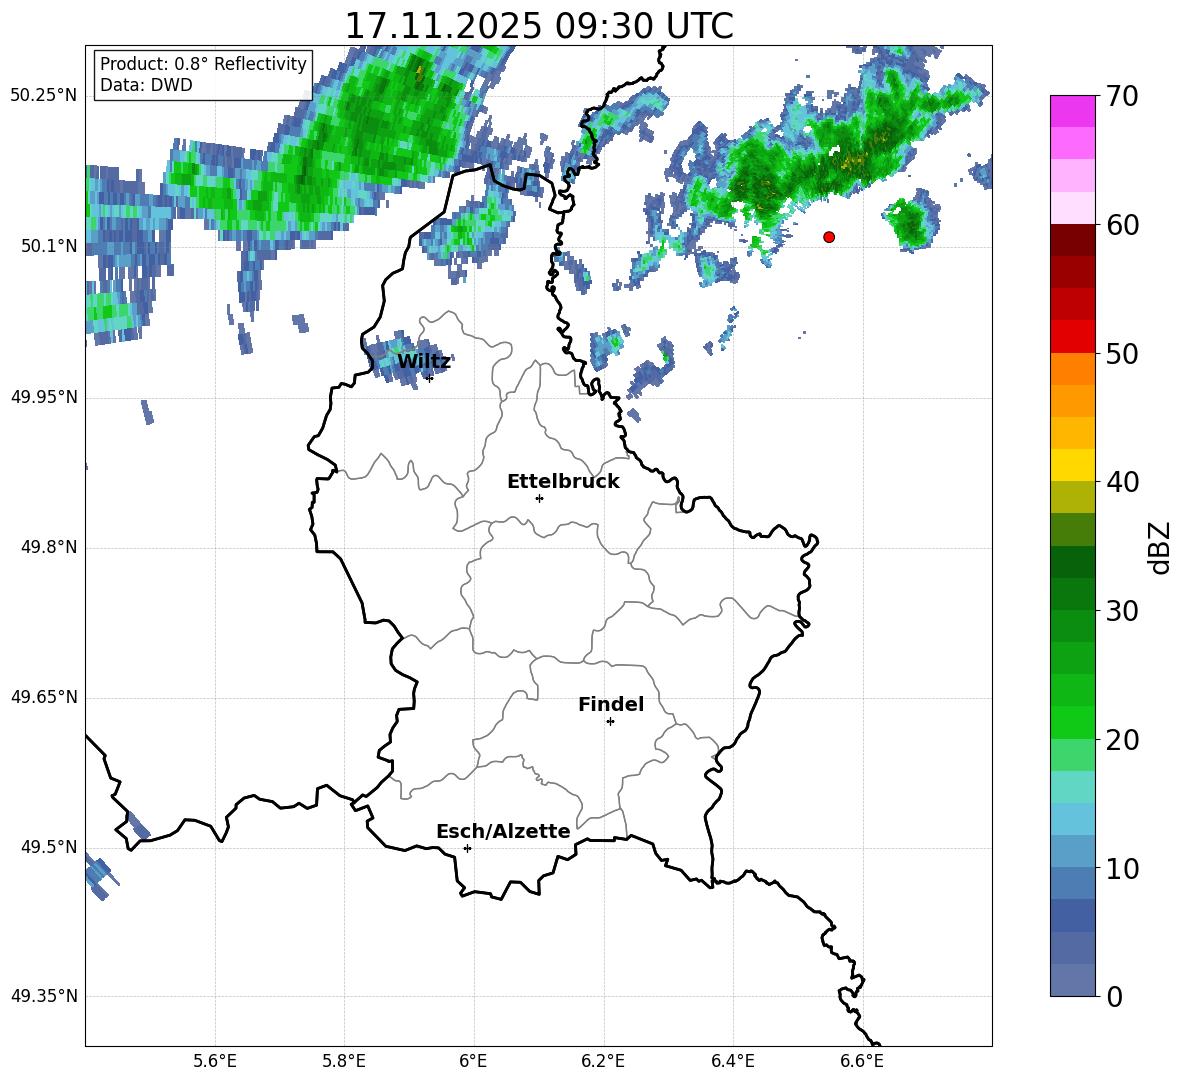
Task: Click the Ettelbruck city label
Action: tap(563, 482)
